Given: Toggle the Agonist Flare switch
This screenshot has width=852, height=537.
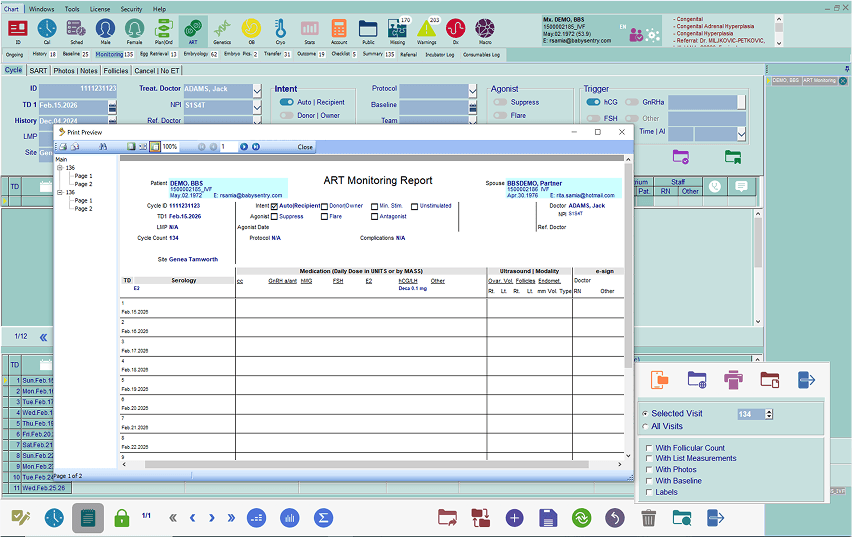Looking at the screenshot, I should pyautogui.click(x=500, y=115).
